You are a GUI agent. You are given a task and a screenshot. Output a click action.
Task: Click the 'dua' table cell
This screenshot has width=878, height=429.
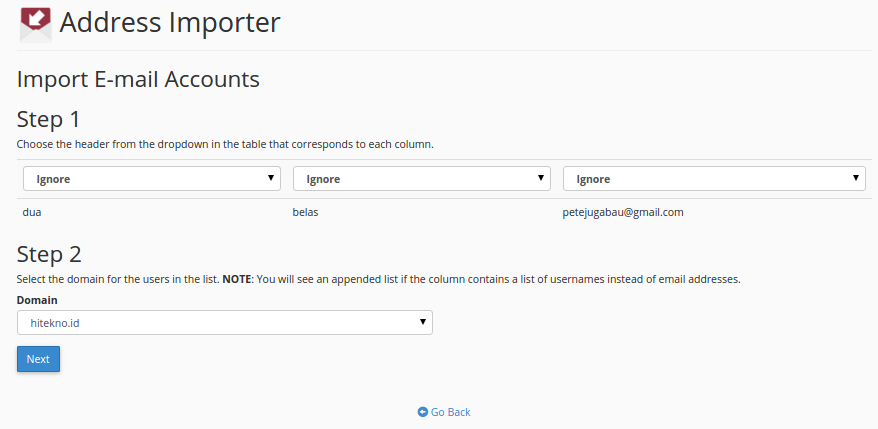[32, 212]
